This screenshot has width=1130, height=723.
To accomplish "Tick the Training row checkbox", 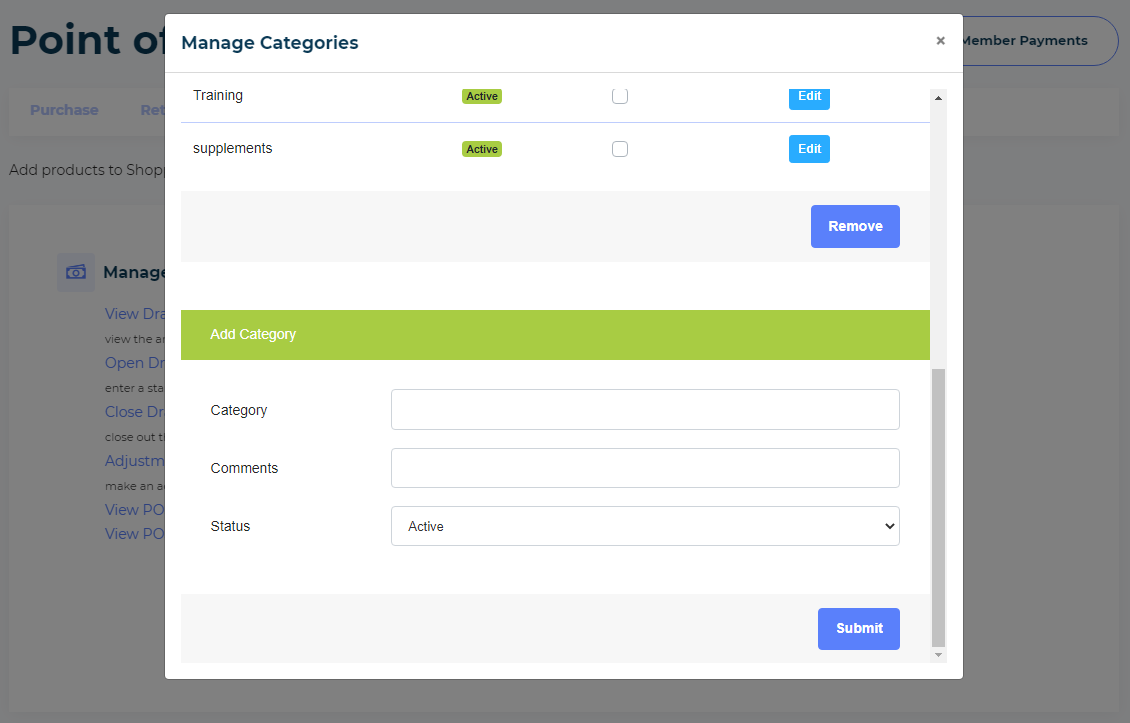I will pos(620,96).
